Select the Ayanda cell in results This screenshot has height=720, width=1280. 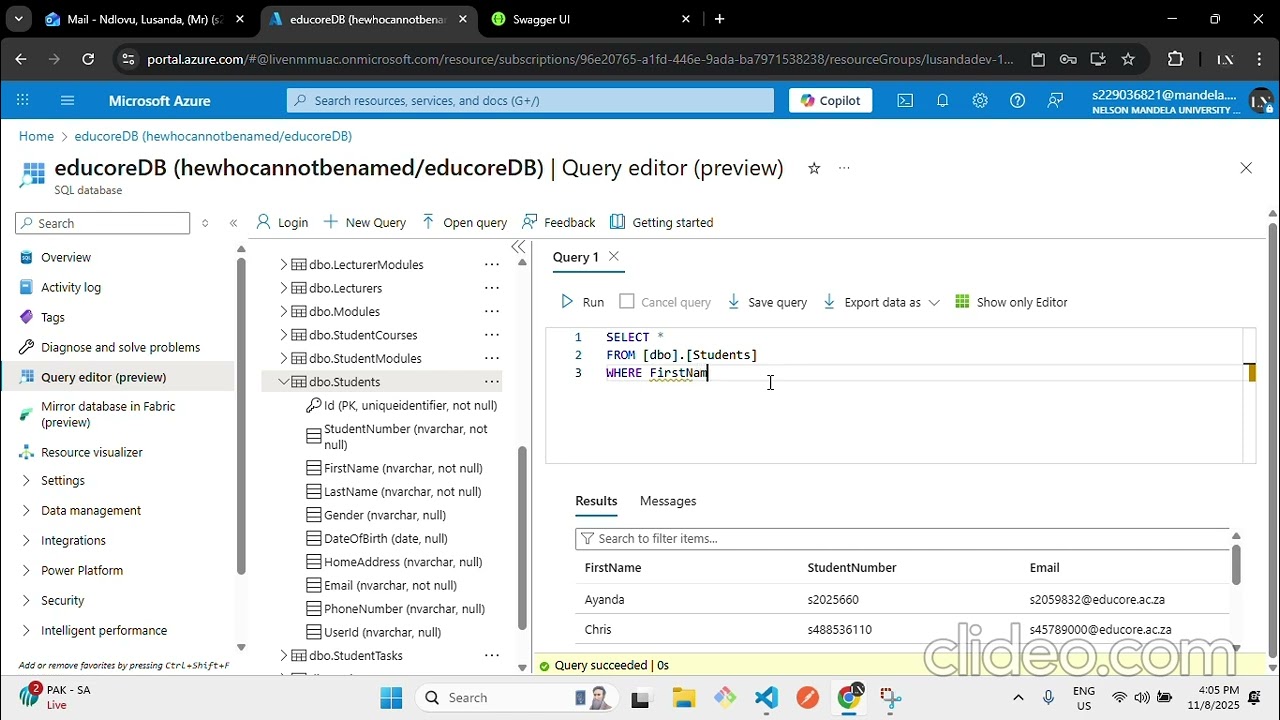click(x=605, y=600)
